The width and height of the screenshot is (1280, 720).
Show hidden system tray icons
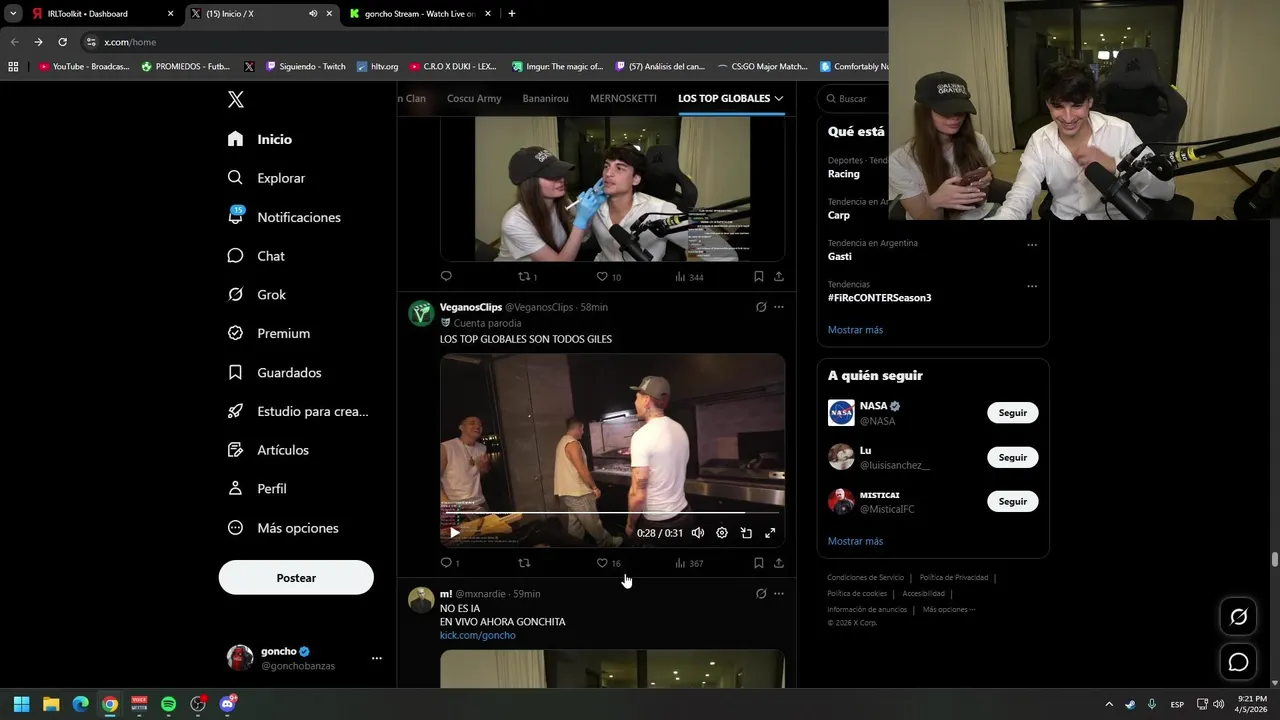pyautogui.click(x=1108, y=704)
